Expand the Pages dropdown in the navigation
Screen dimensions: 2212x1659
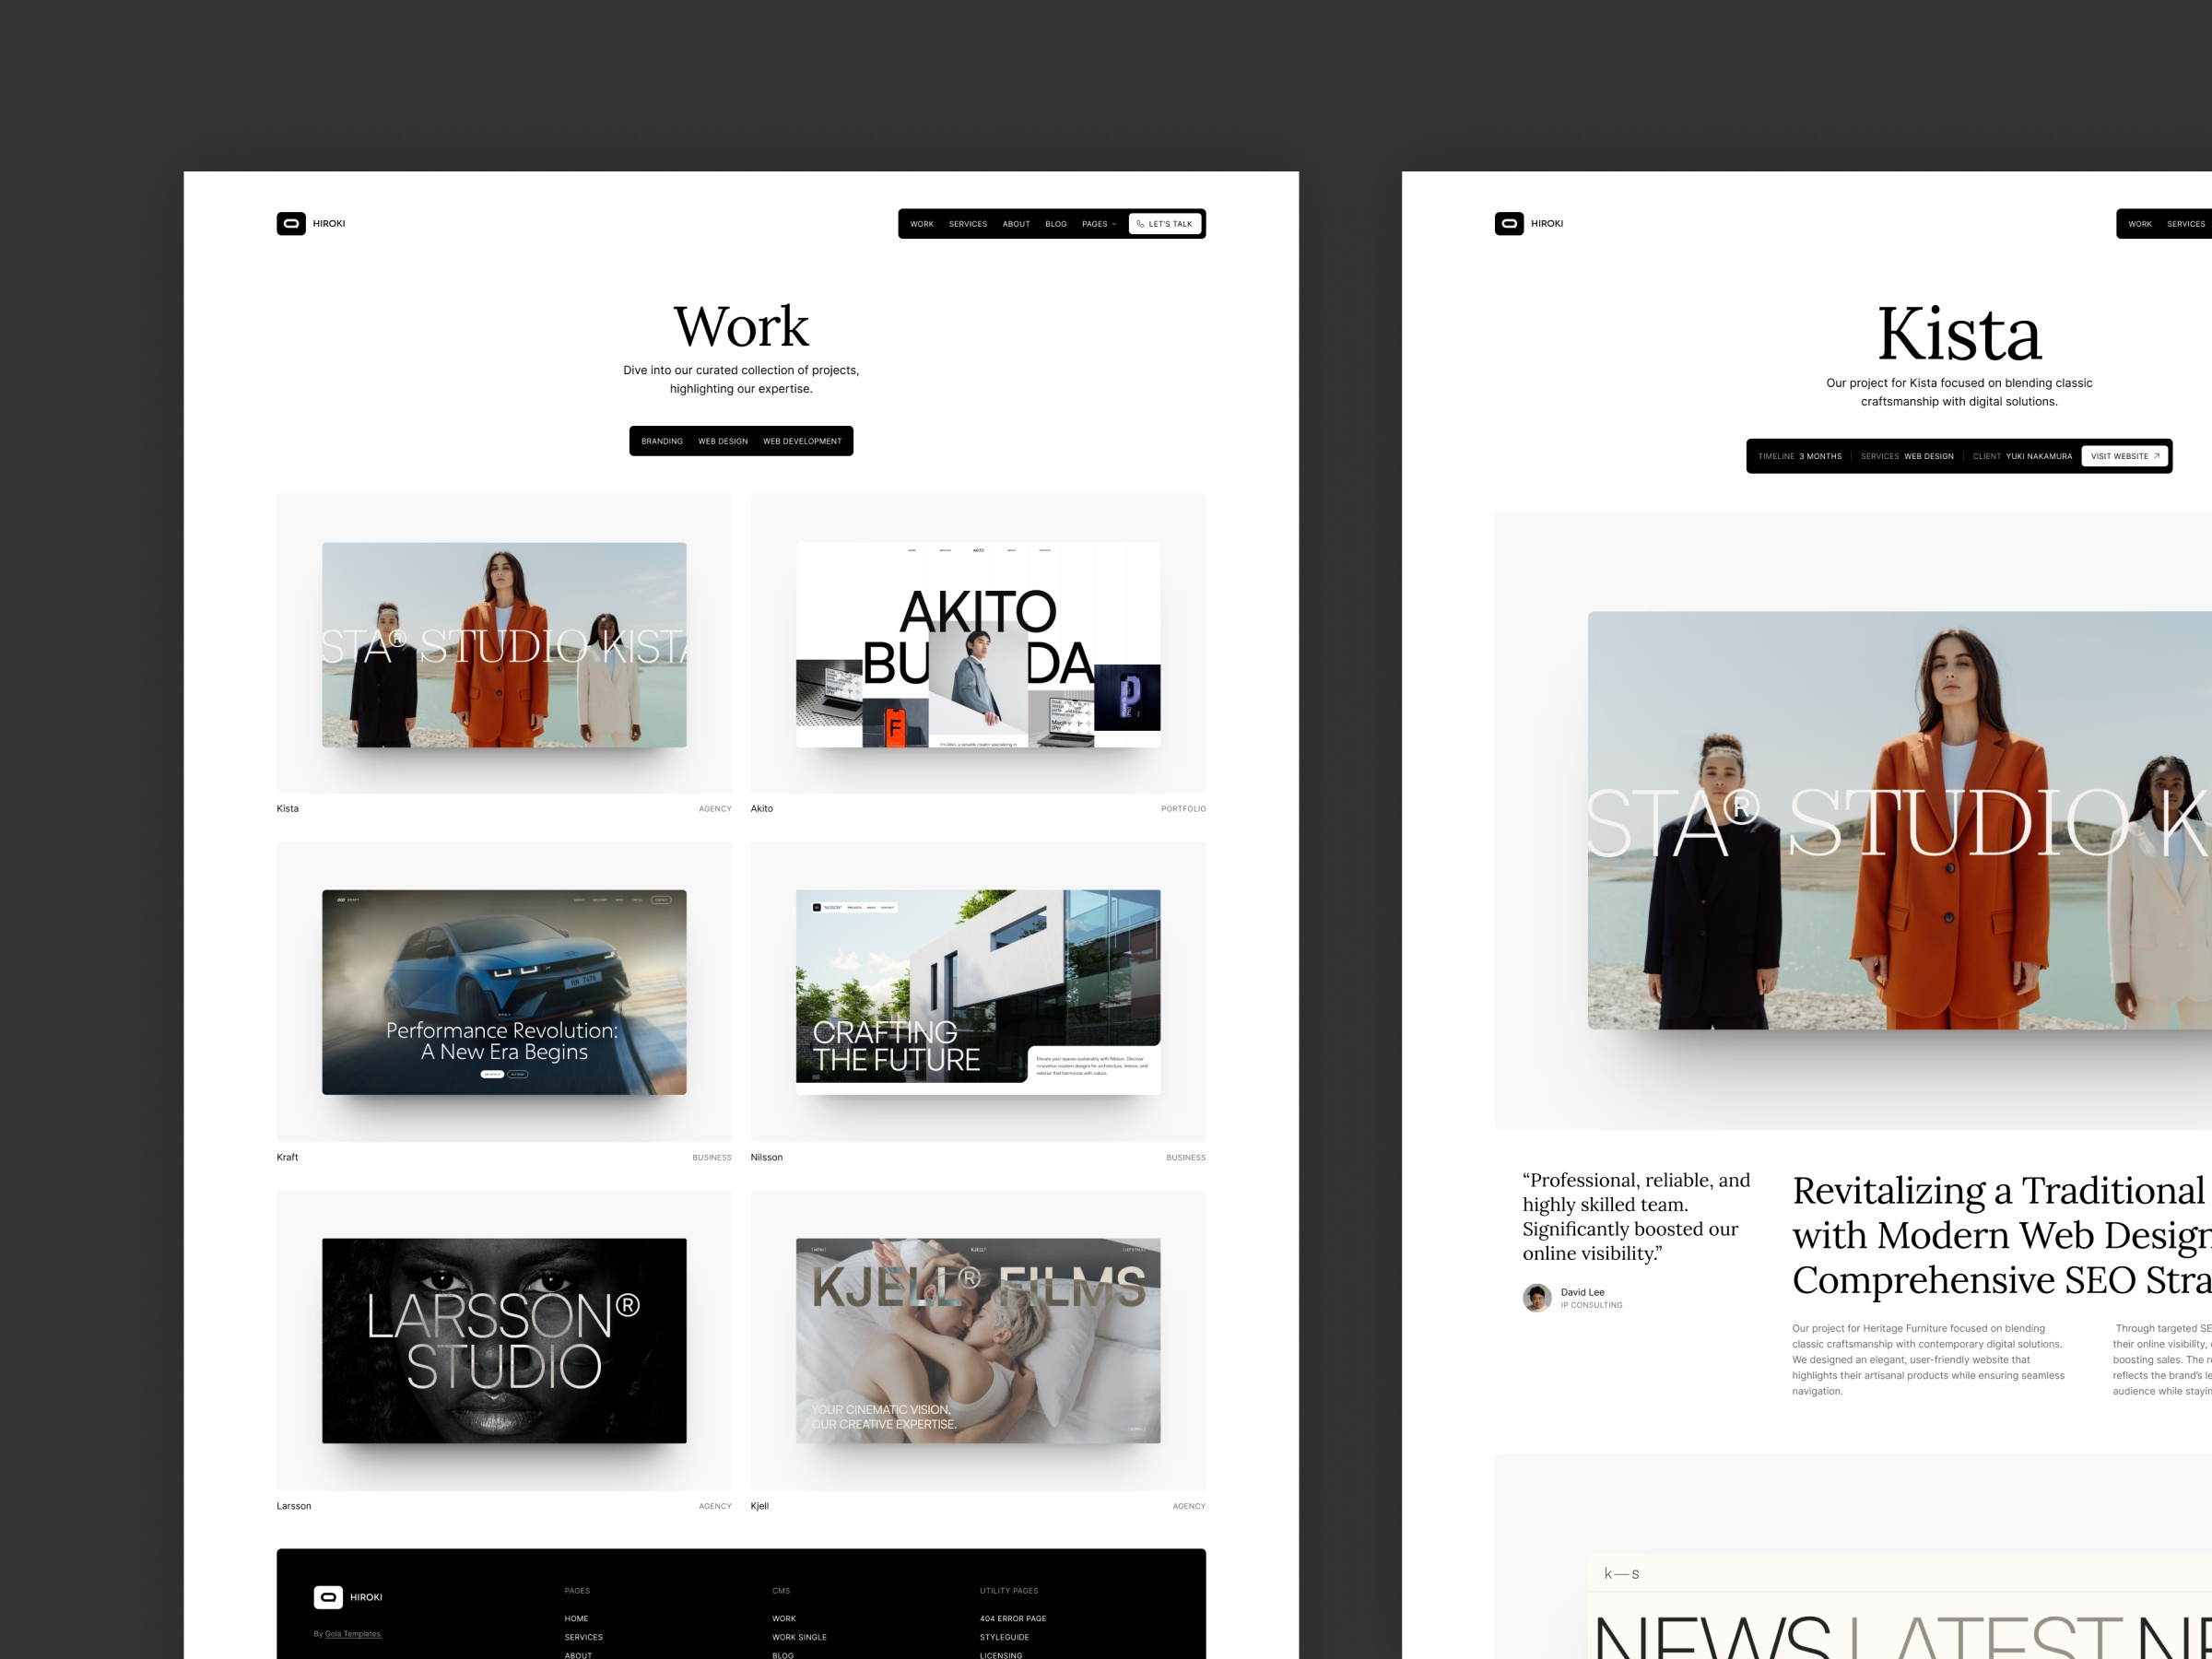pos(1099,224)
